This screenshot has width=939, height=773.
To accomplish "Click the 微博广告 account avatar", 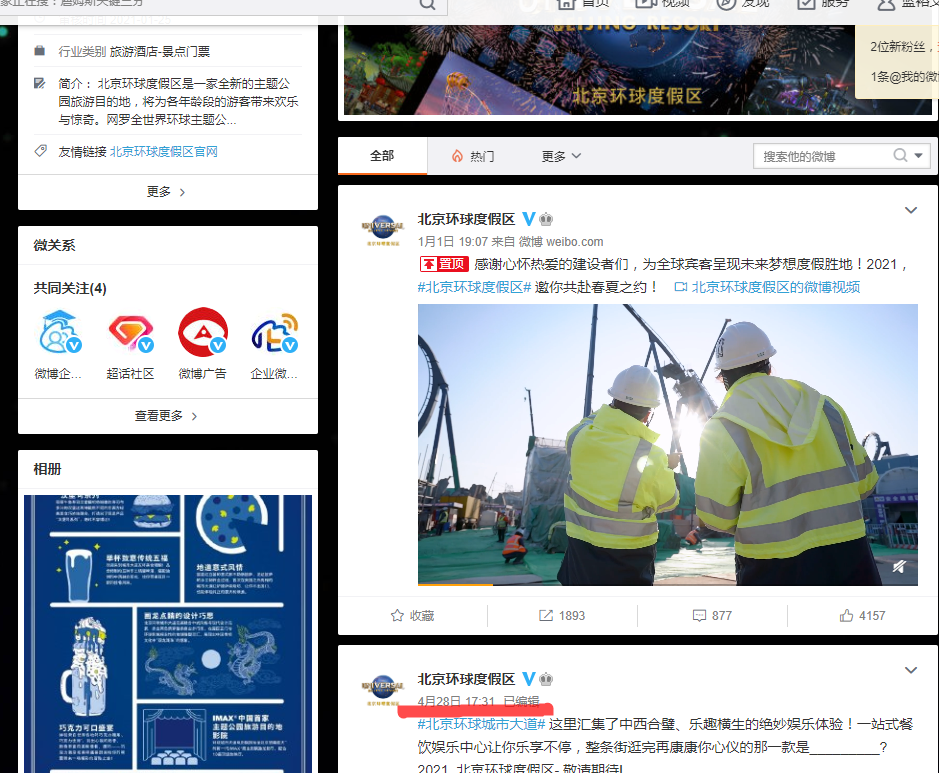I will point(202,332).
